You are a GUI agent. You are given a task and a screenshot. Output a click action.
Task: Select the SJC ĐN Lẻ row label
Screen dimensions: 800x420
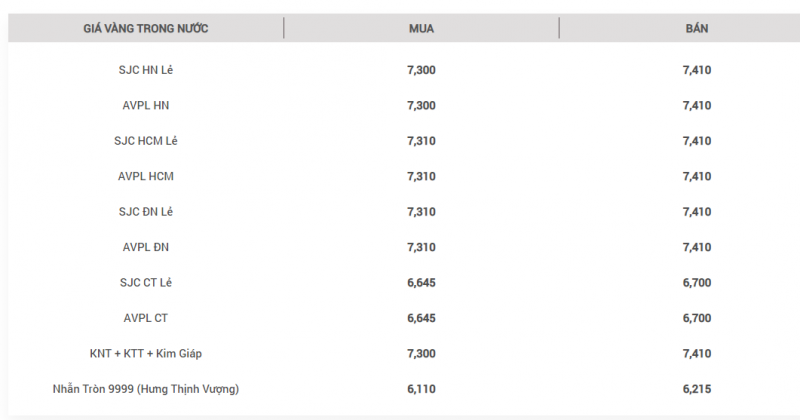[146, 212]
